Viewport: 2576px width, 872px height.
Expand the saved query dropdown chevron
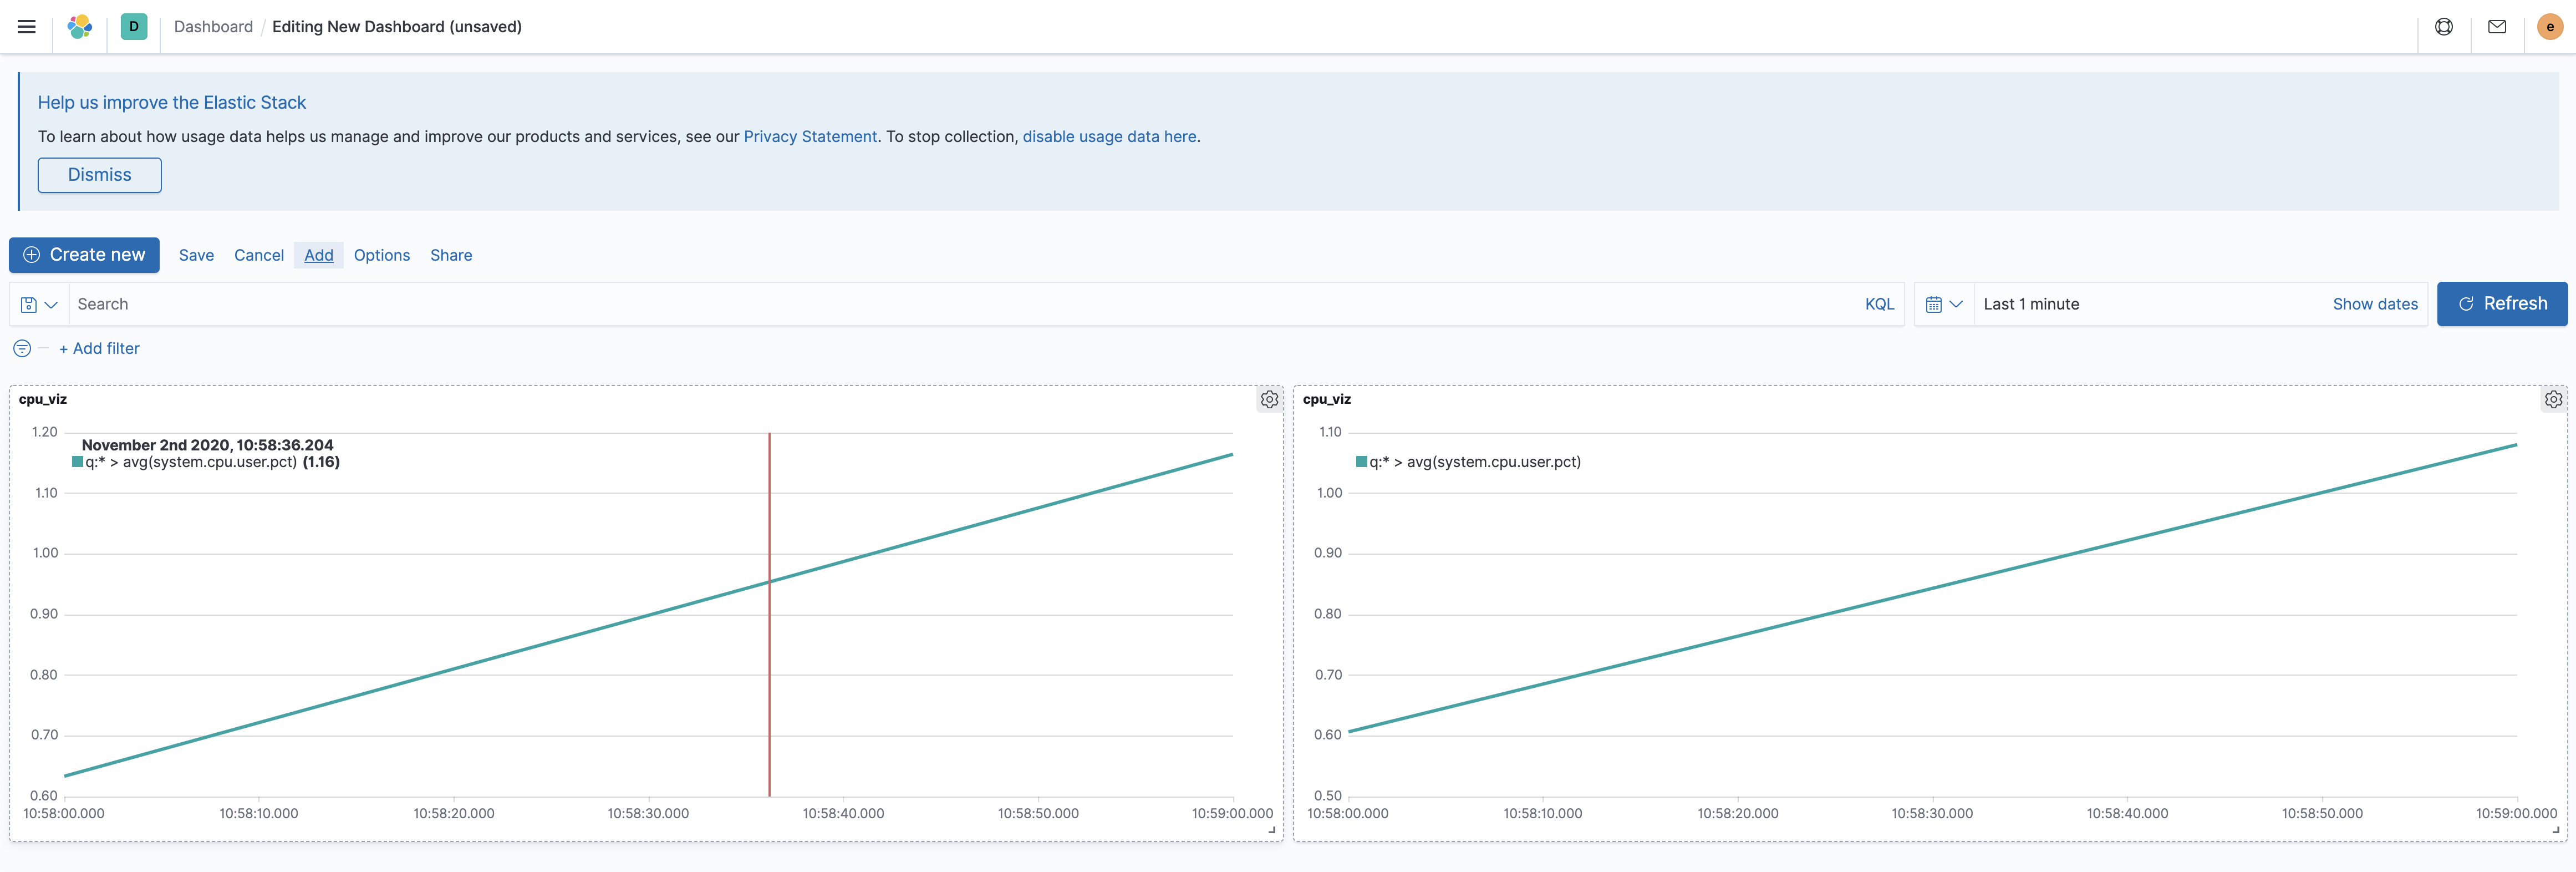click(x=51, y=303)
